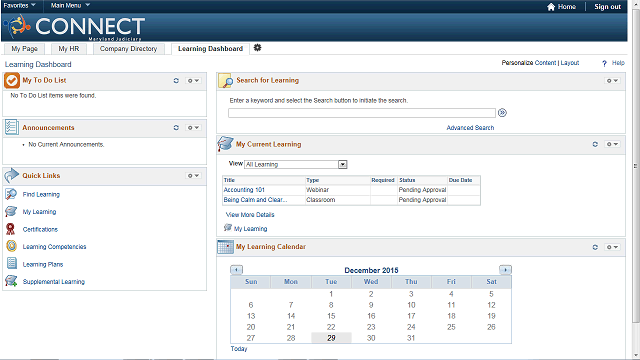Refresh the My Learning Calendar pagelet
The width and height of the screenshot is (640, 360).
(595, 247)
